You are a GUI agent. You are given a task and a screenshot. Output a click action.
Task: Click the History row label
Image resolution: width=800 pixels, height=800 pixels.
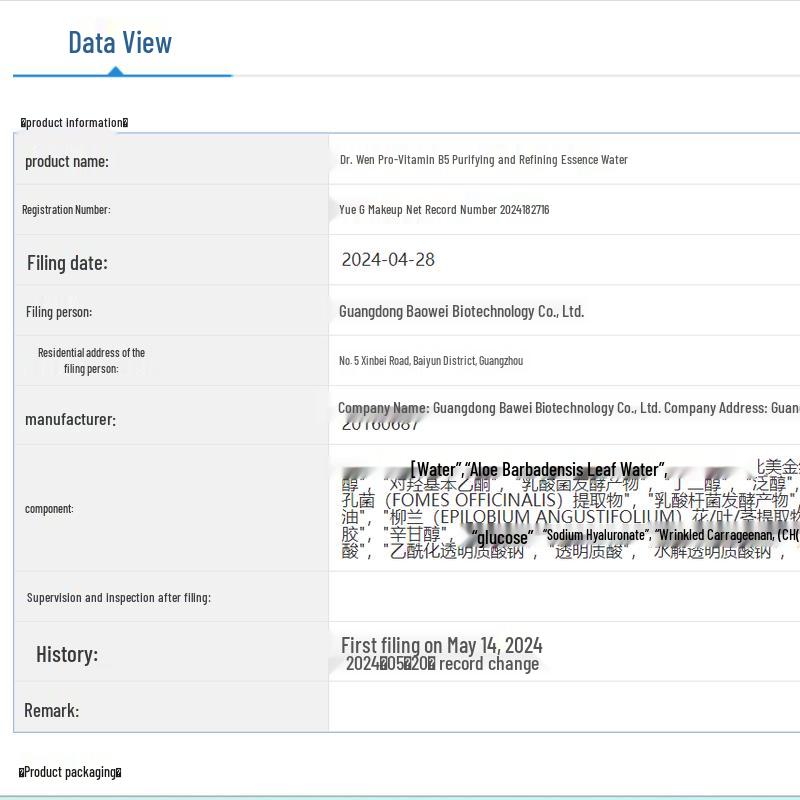(x=67, y=655)
